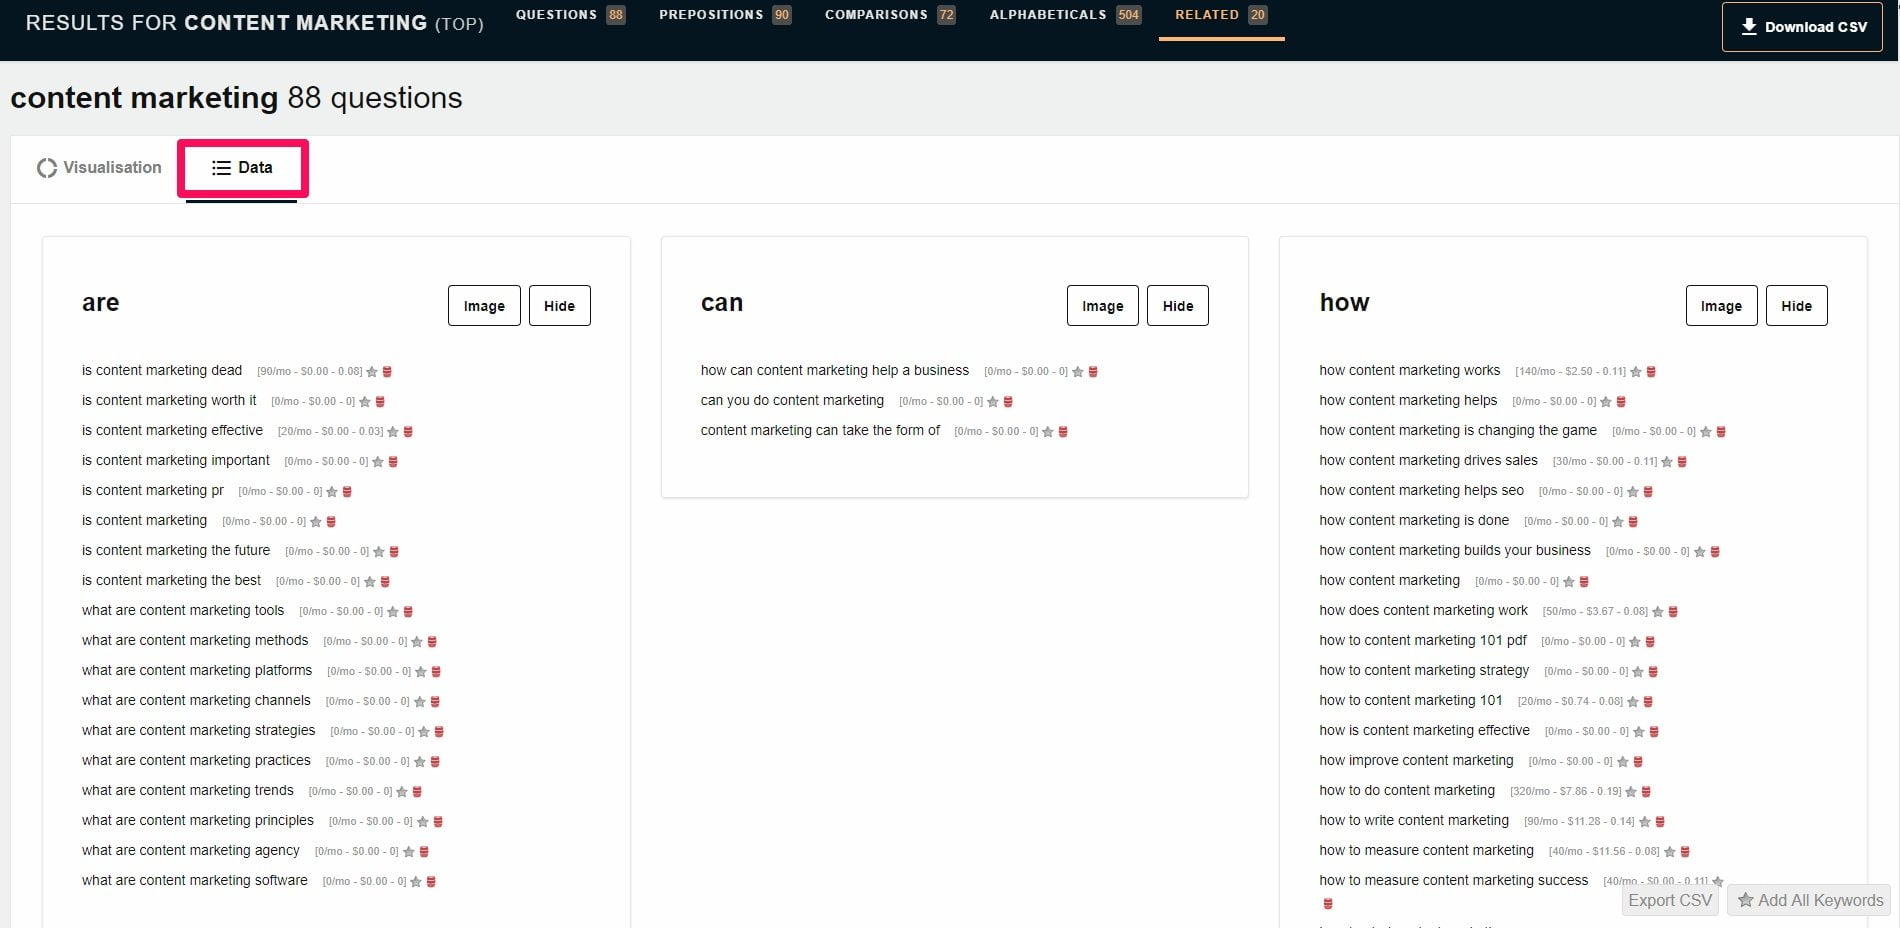Click red stack icon for 'is content marketing the future'
The width and height of the screenshot is (1900, 928).
(394, 552)
